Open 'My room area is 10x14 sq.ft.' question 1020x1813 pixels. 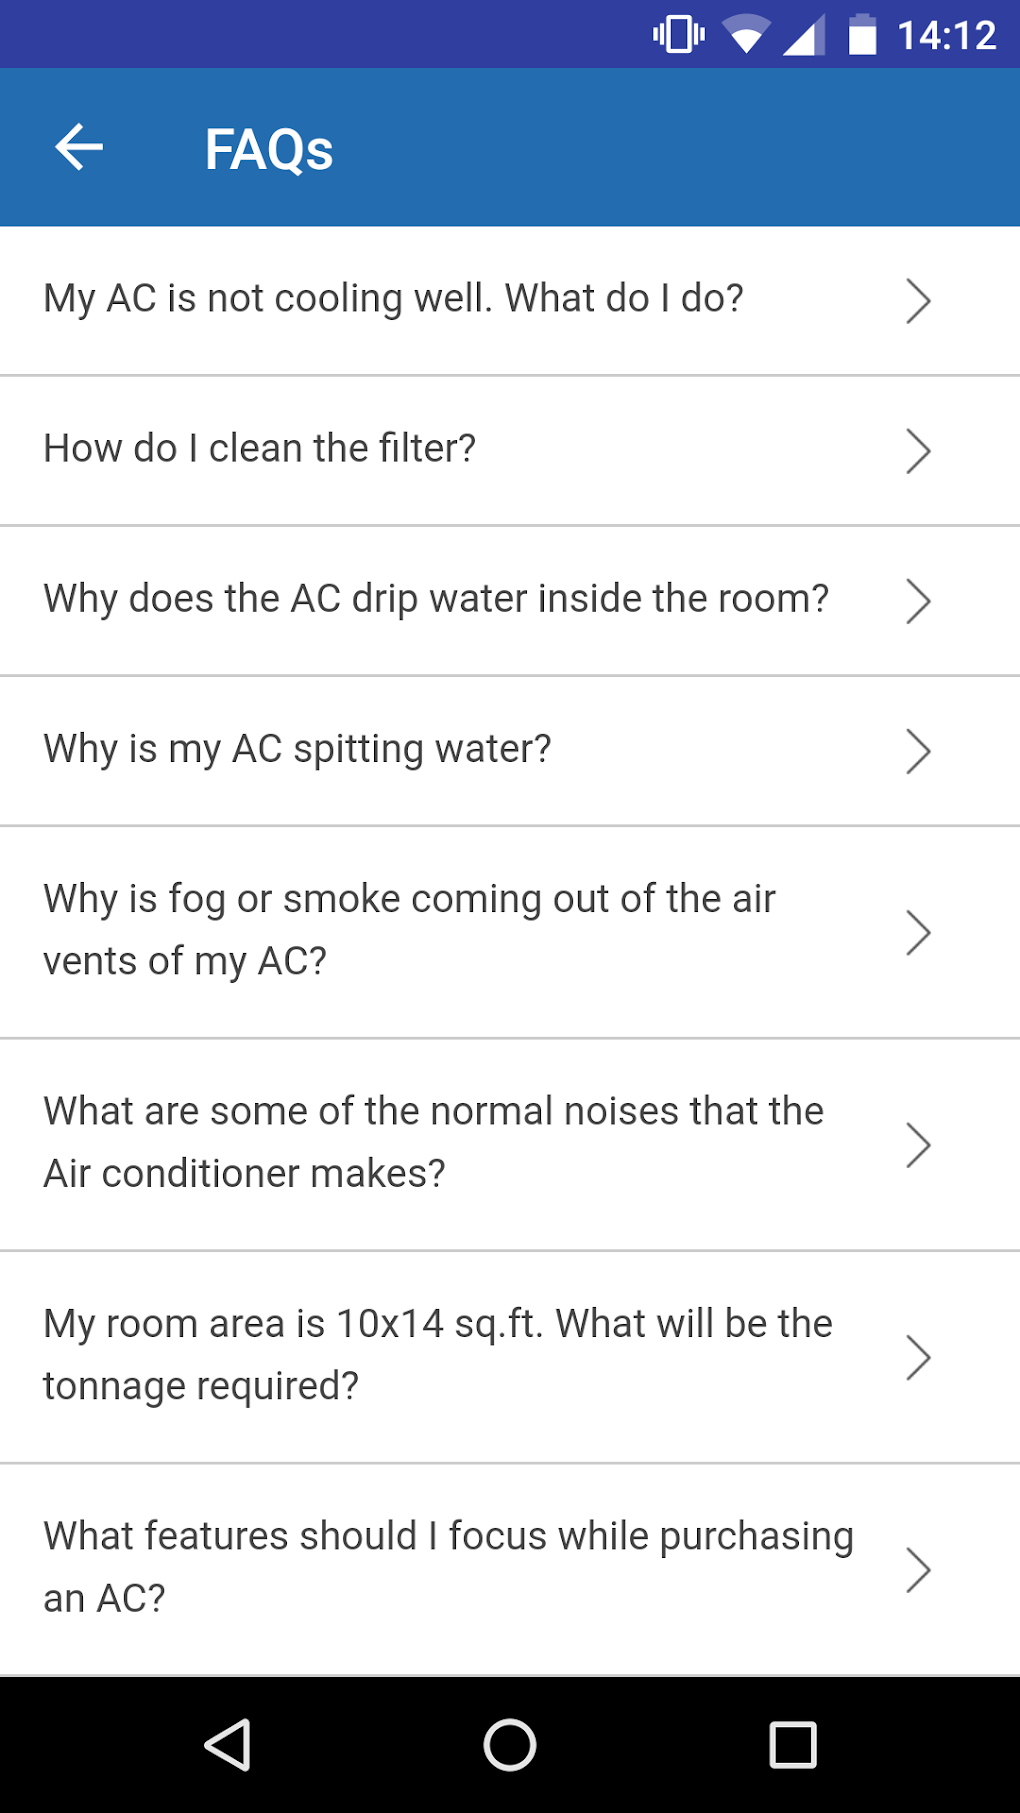coord(510,1357)
